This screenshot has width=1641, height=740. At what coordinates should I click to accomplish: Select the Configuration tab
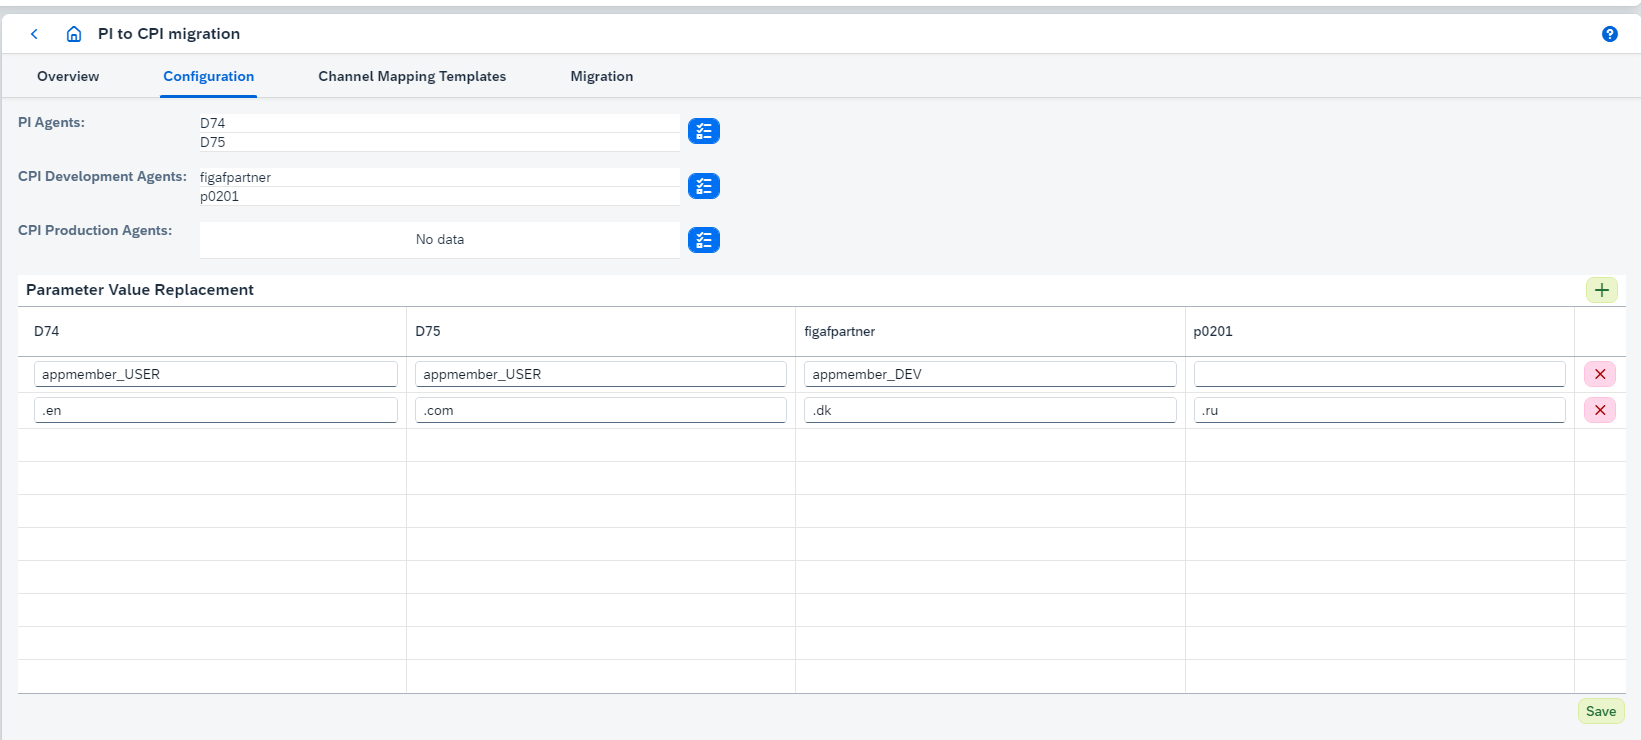209,76
